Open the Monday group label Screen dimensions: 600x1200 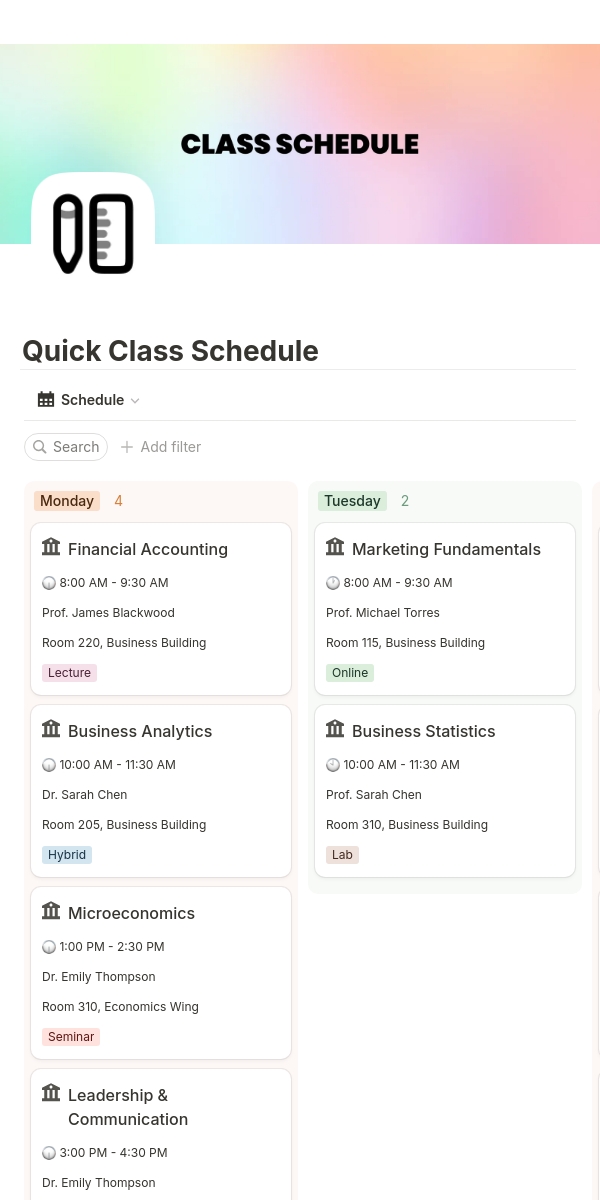pyautogui.click(x=67, y=501)
